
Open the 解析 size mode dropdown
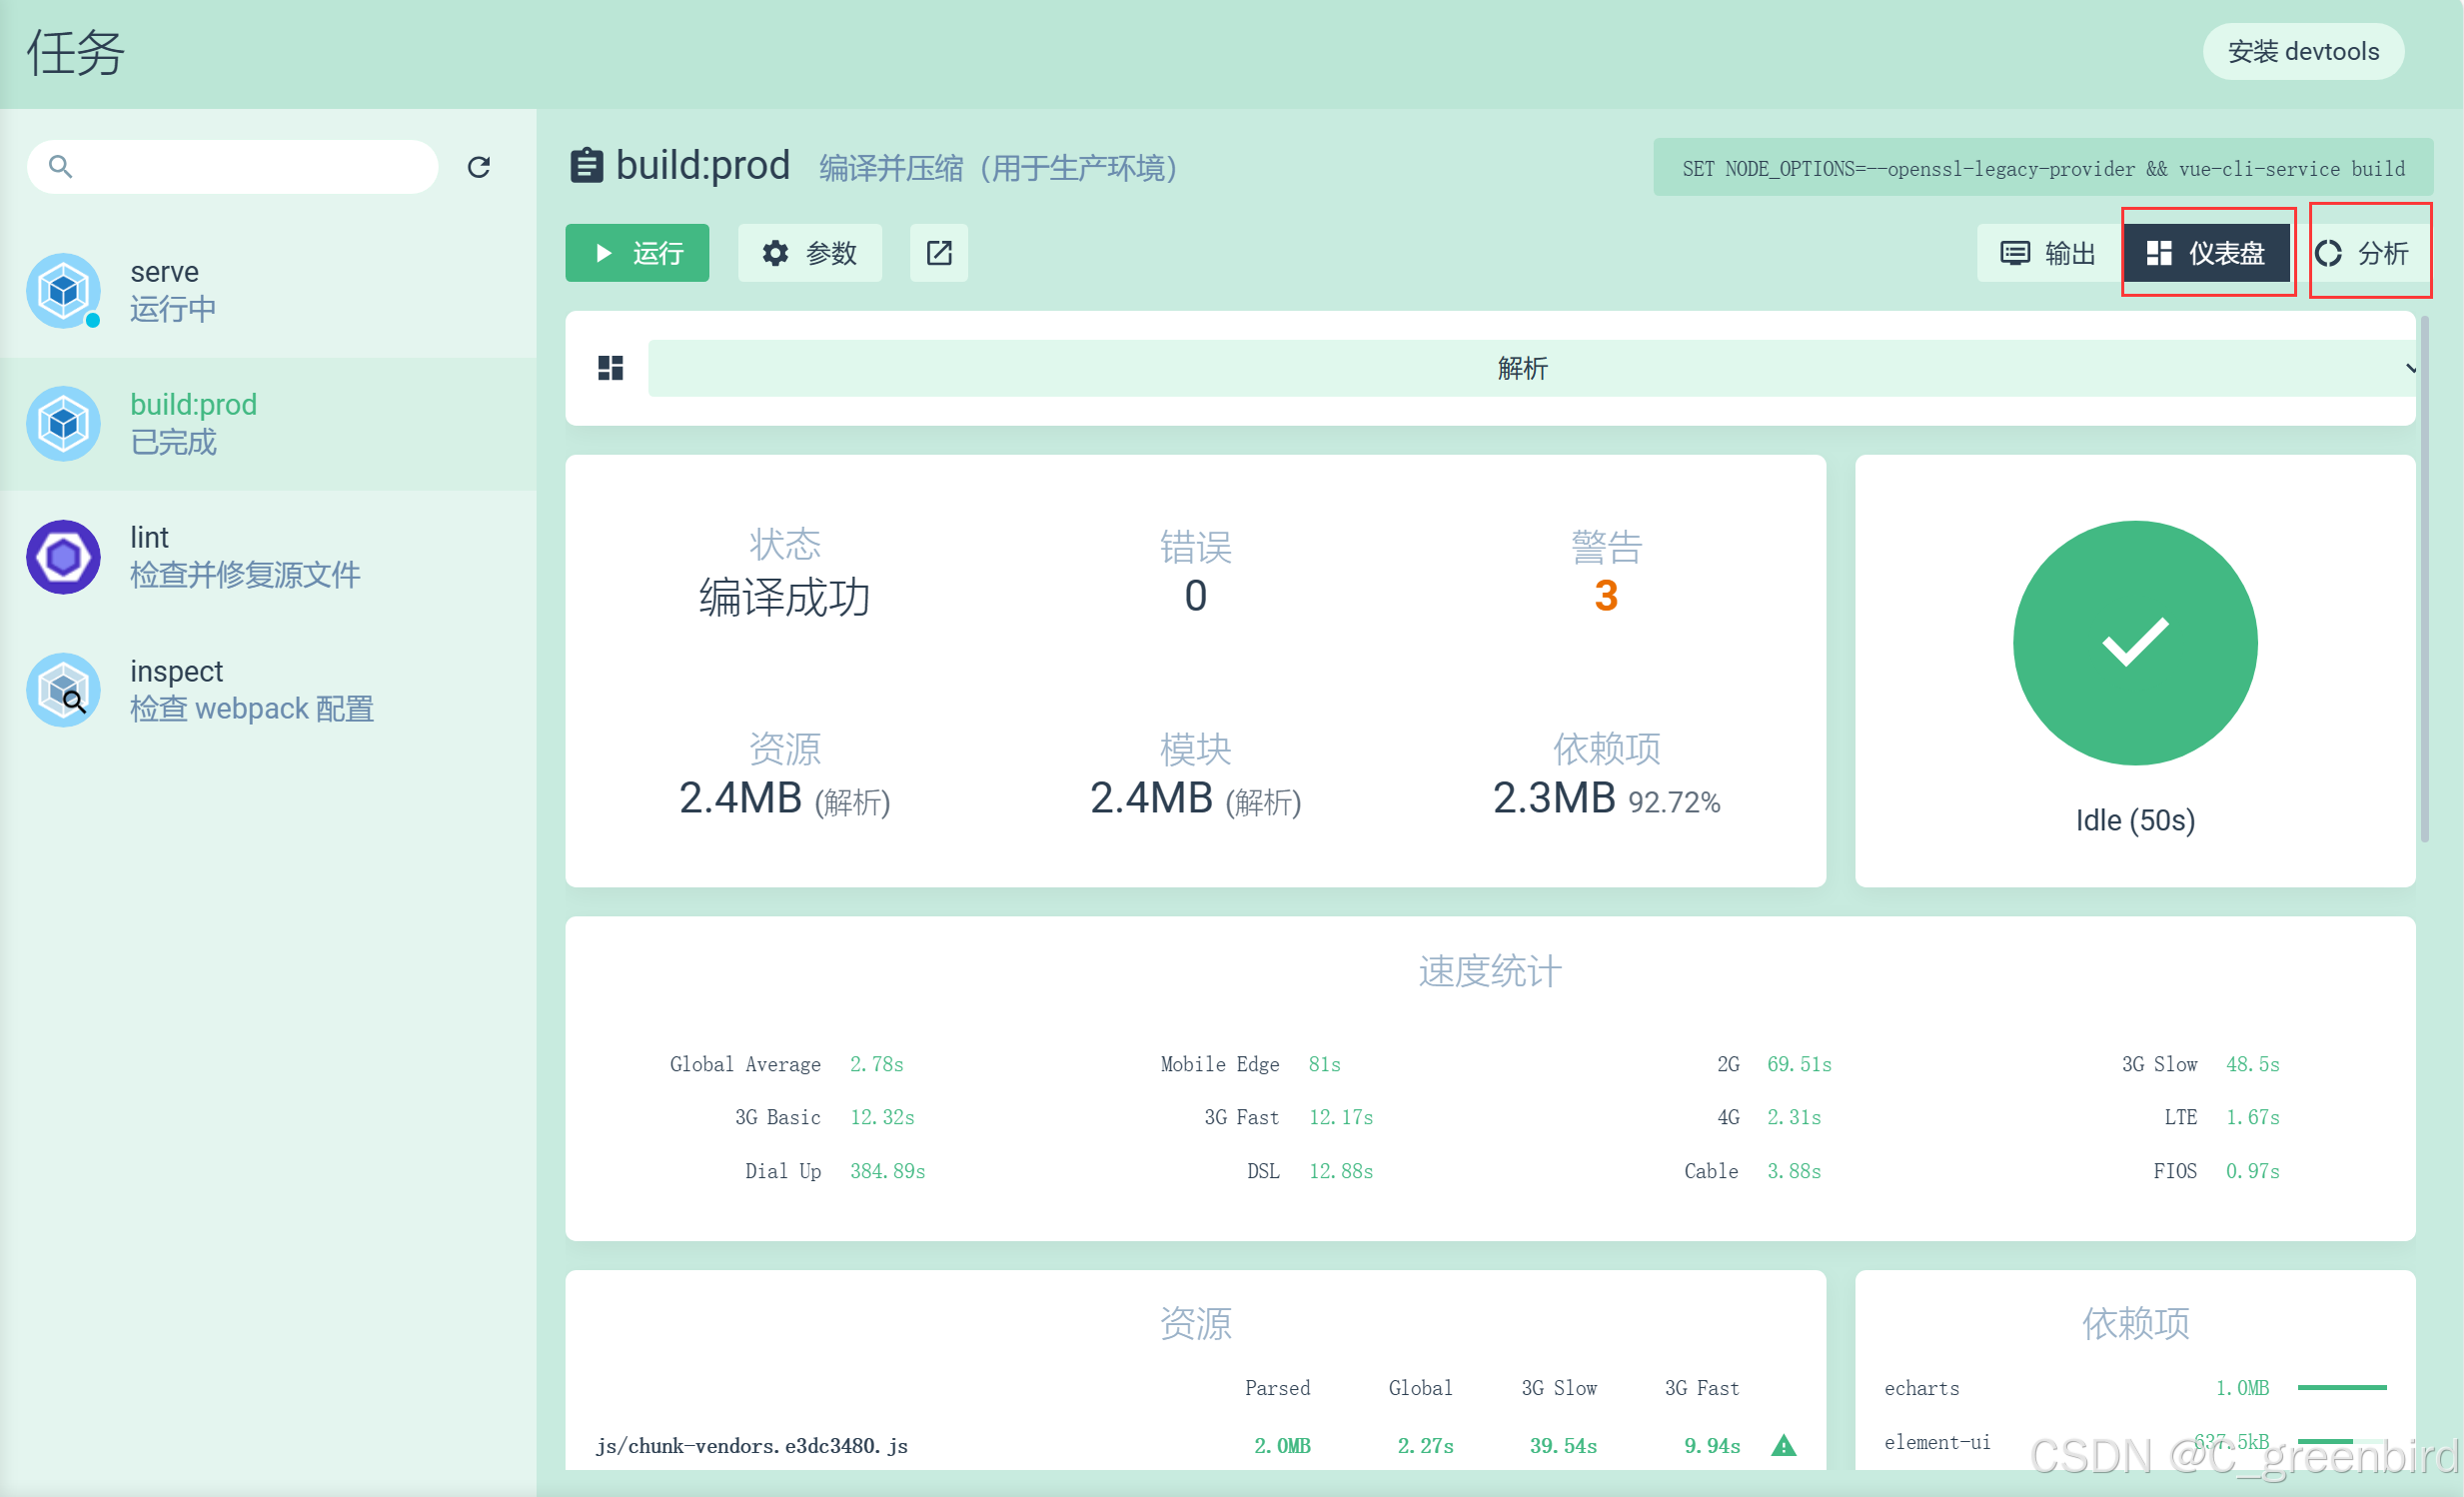1532,368
